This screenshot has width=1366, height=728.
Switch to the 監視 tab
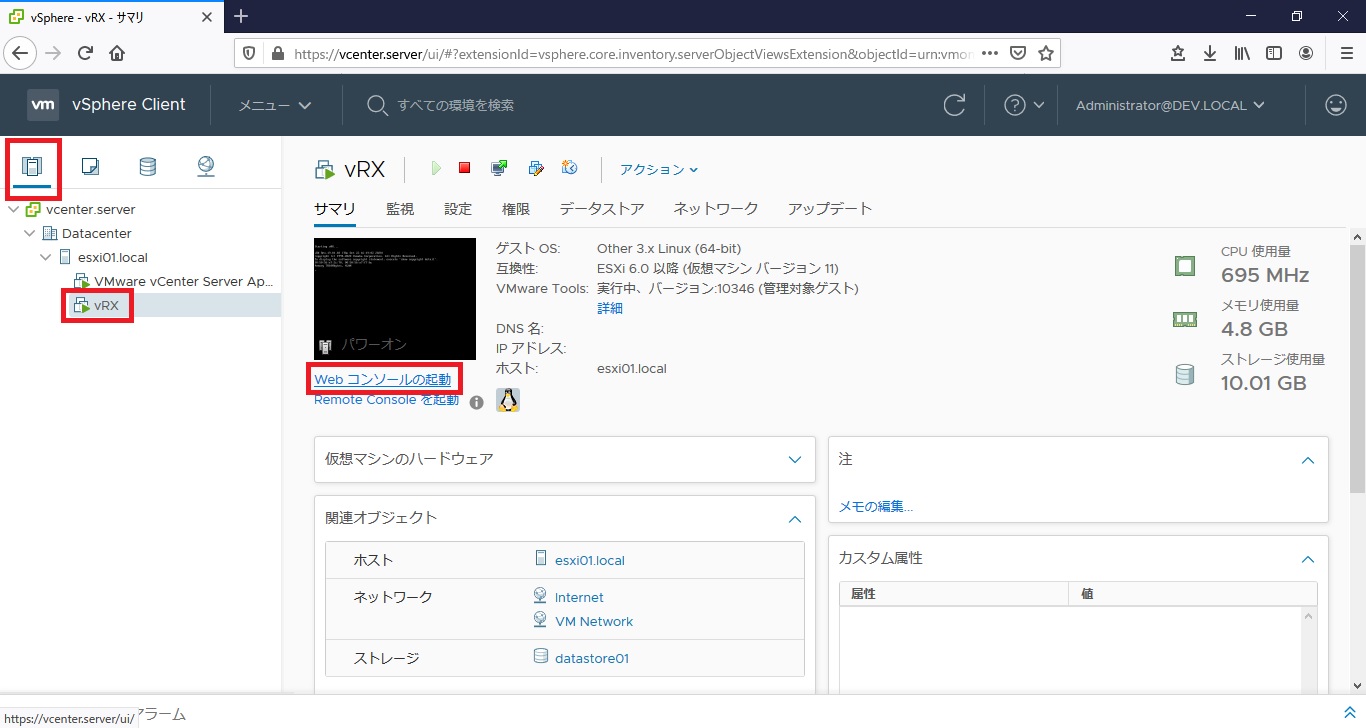400,209
